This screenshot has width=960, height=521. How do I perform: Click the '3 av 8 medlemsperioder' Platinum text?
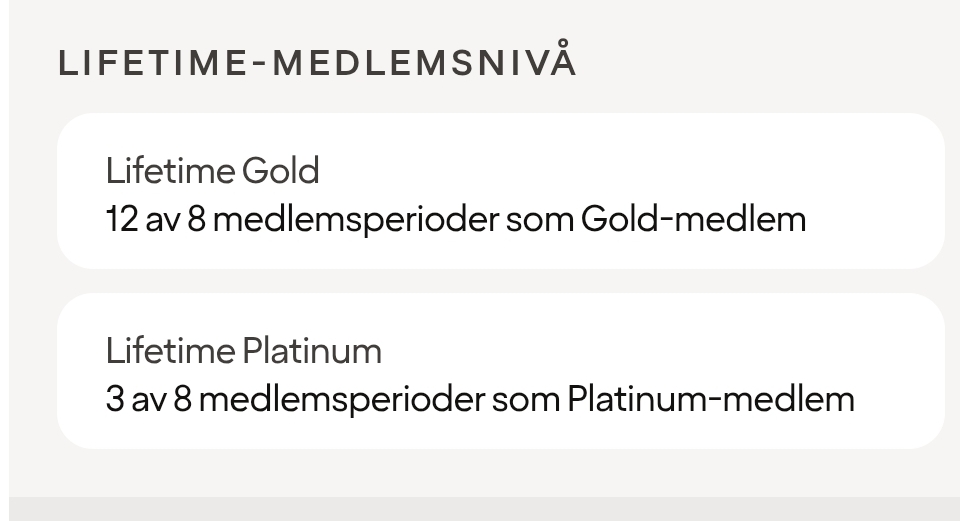point(296,399)
